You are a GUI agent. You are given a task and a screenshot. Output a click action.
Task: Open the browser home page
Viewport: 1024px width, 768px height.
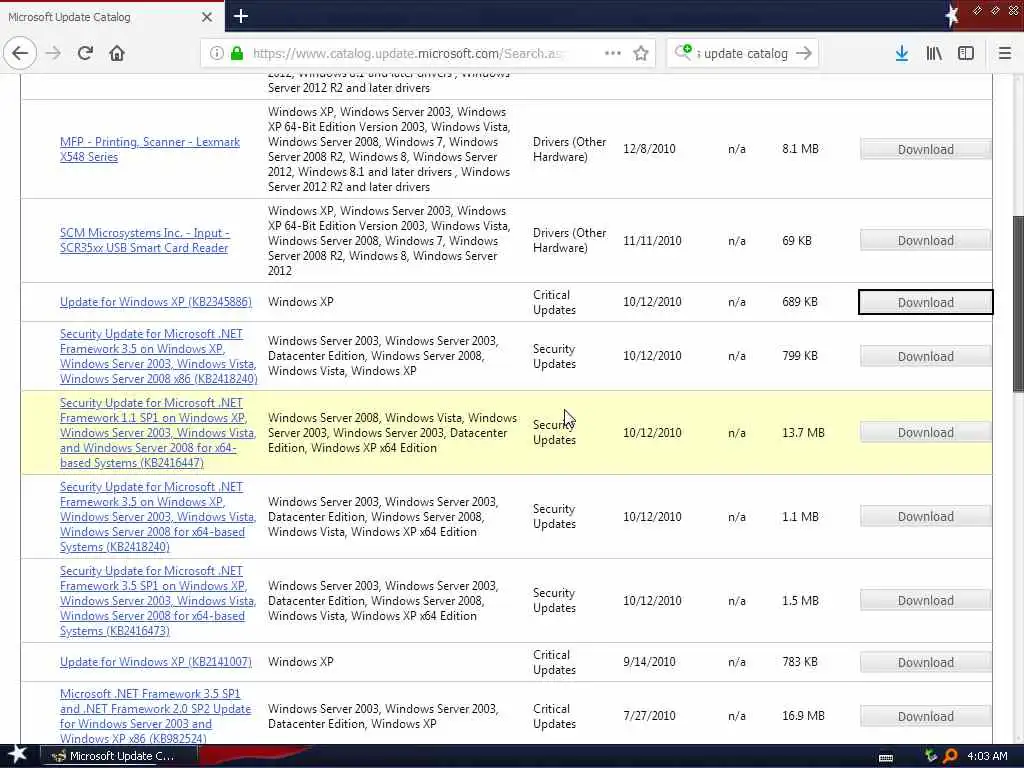117,53
